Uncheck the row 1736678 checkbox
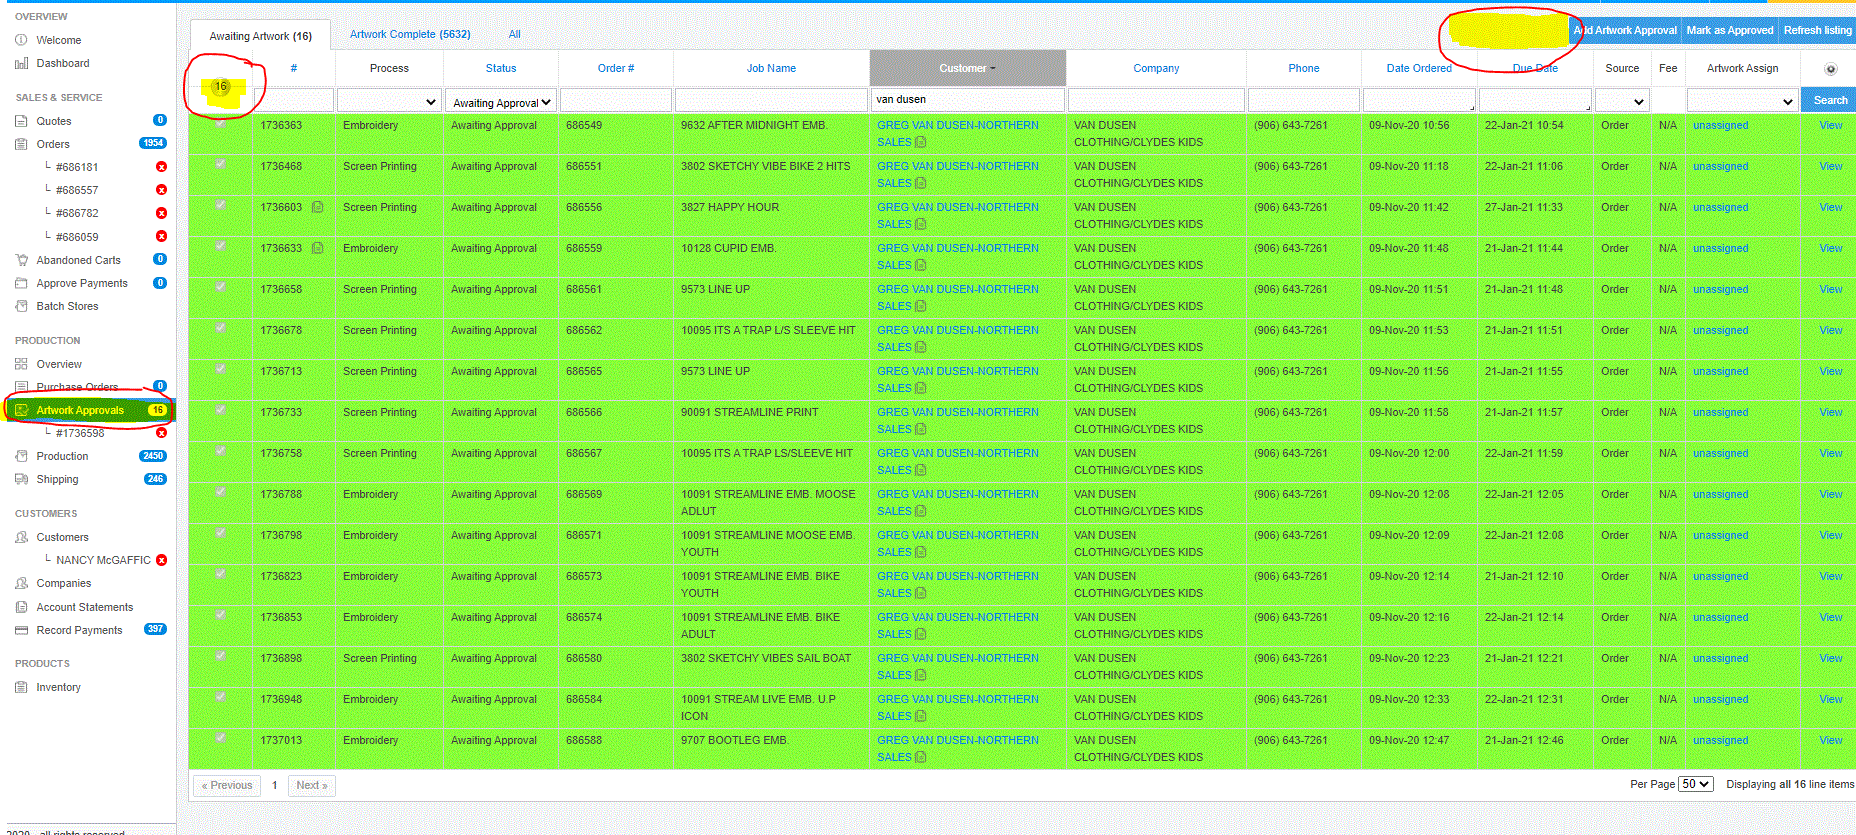This screenshot has width=1856, height=835. (220, 327)
